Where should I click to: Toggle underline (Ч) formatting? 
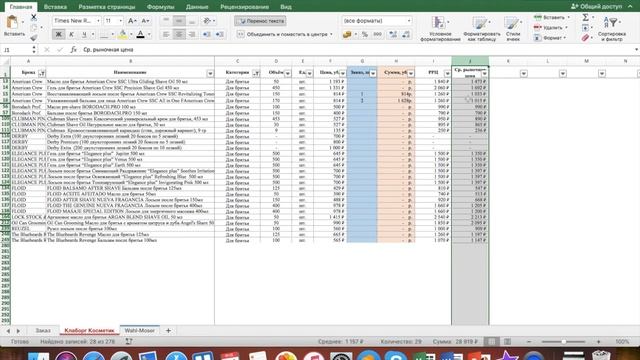(84, 35)
